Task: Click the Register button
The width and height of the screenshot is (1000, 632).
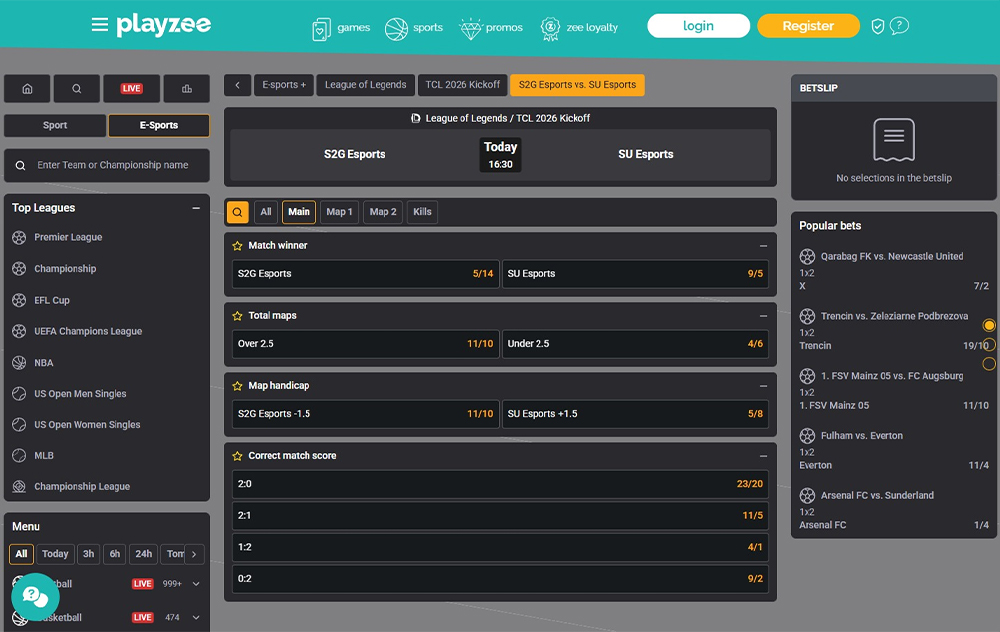Action: pos(808,26)
